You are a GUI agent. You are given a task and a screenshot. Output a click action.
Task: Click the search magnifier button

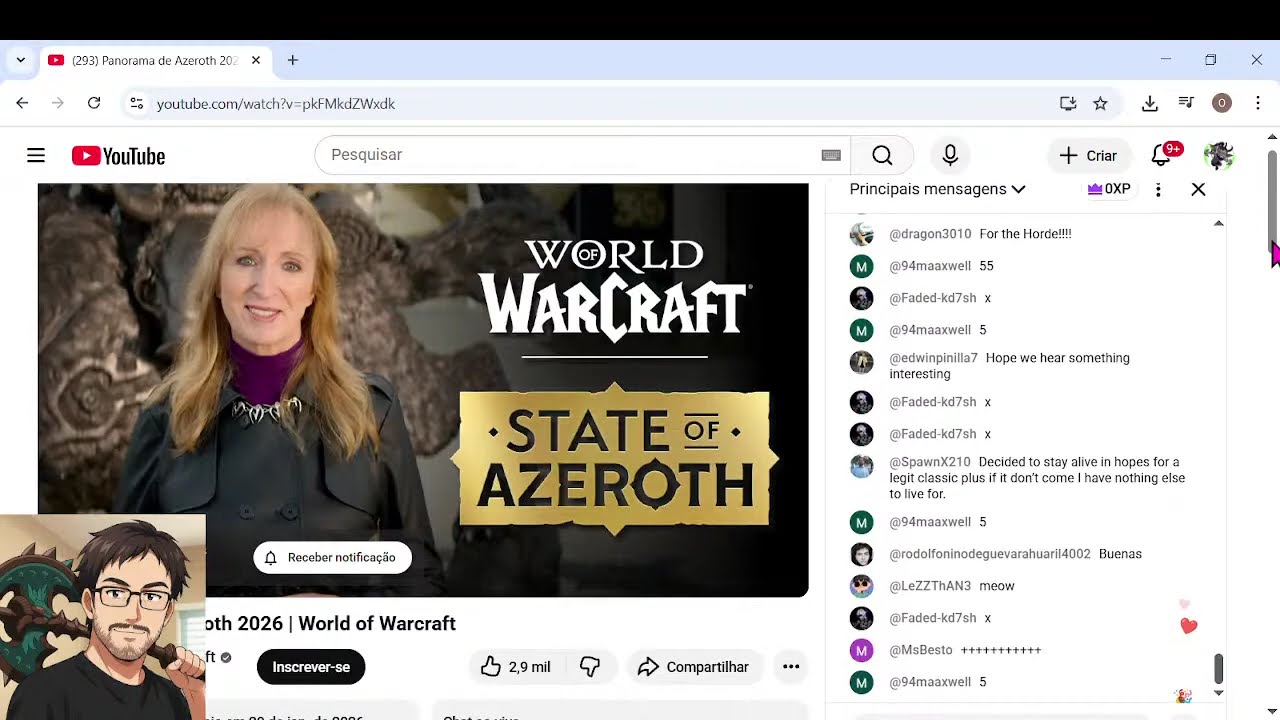pos(882,155)
